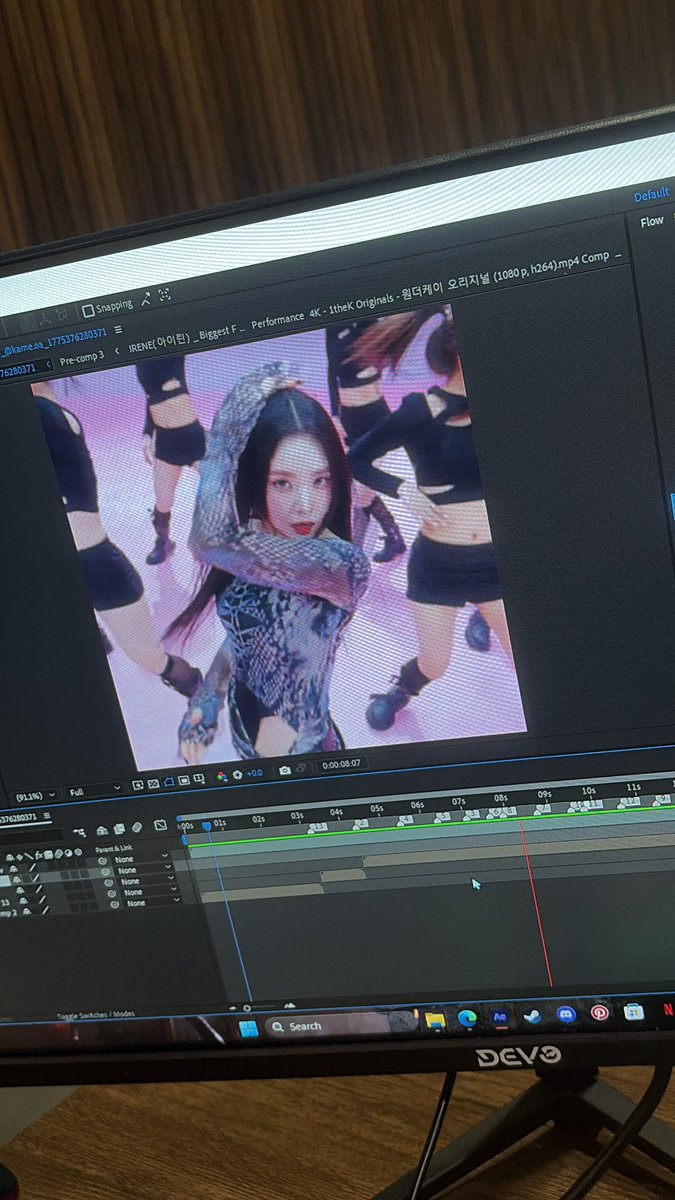Image resolution: width=675 pixels, height=1200 pixels.
Task: Click the composition mini-flowchart icon
Action: pos(79,832)
